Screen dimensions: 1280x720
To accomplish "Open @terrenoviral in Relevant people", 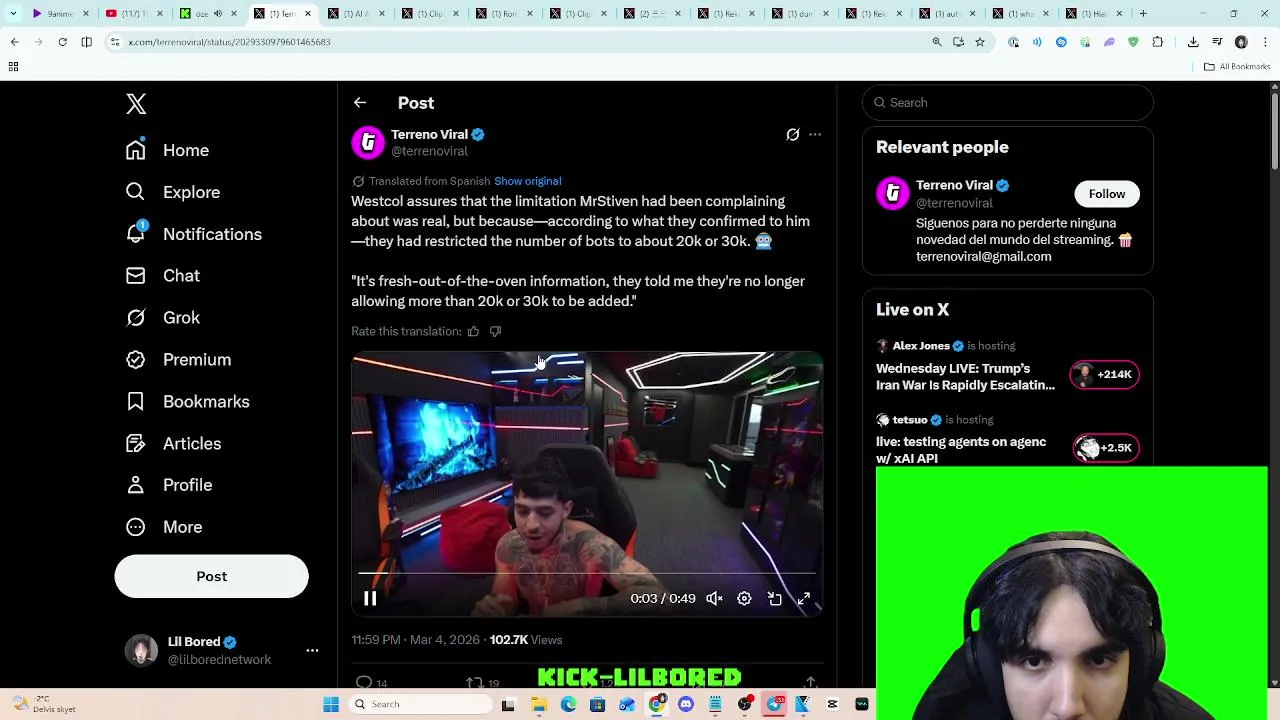I will (954, 203).
